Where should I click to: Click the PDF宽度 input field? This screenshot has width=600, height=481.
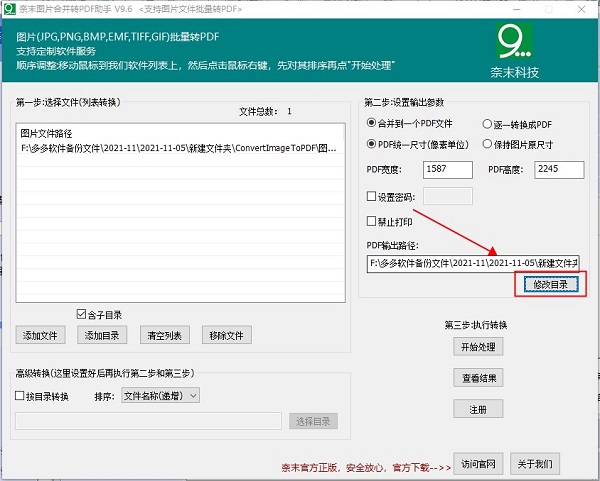click(449, 170)
